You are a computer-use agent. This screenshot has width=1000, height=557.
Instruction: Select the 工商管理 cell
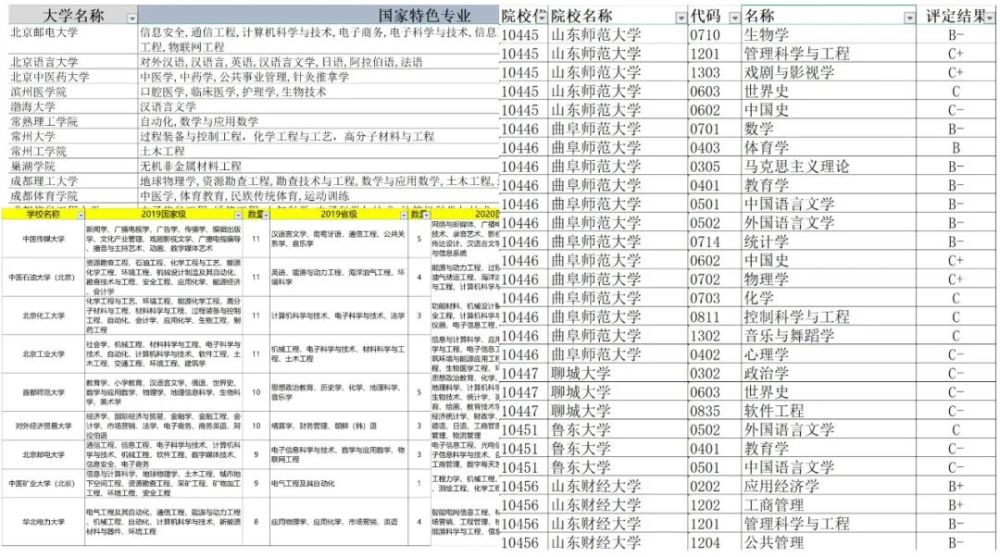coord(828,505)
